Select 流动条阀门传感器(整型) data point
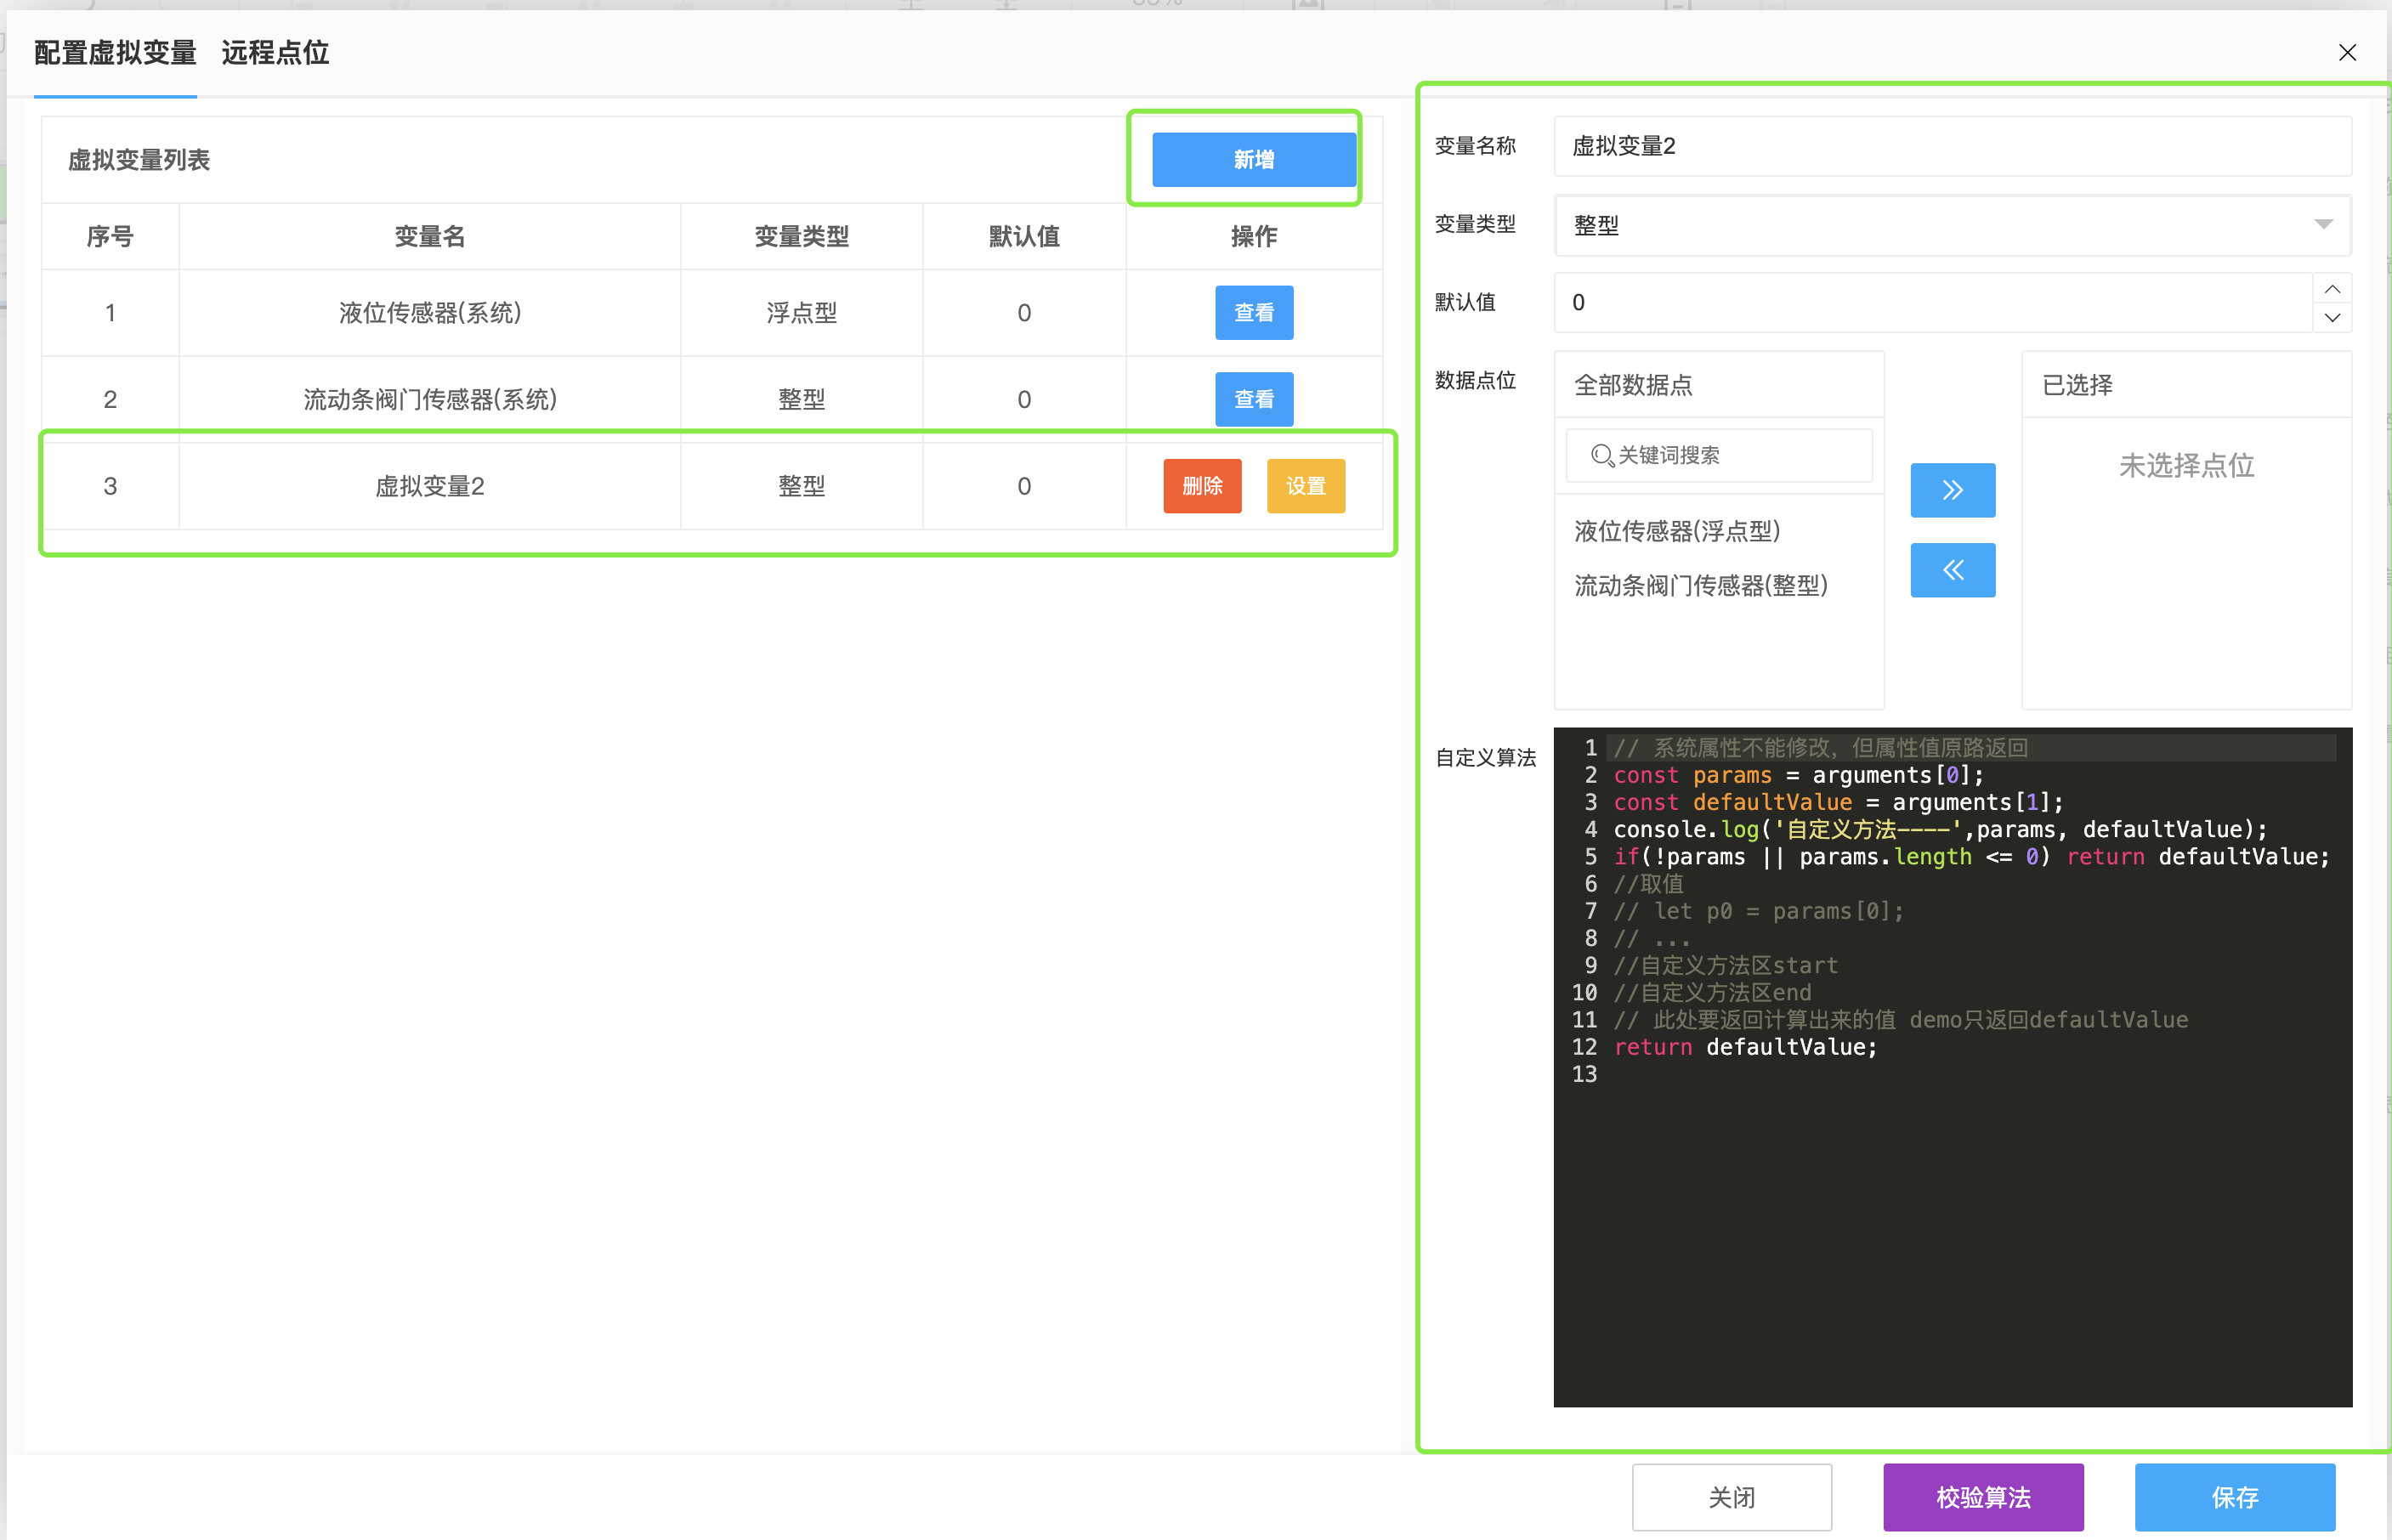 pos(1700,586)
